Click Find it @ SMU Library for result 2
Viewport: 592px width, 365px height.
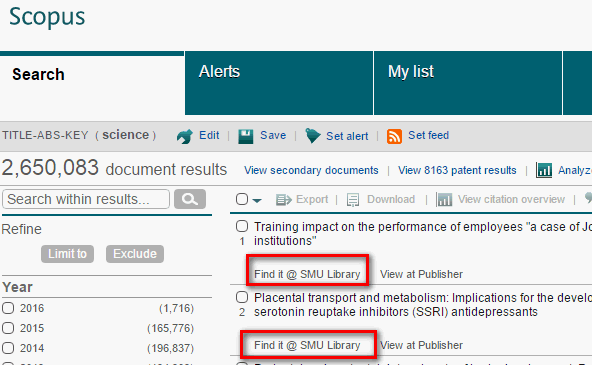coord(307,345)
